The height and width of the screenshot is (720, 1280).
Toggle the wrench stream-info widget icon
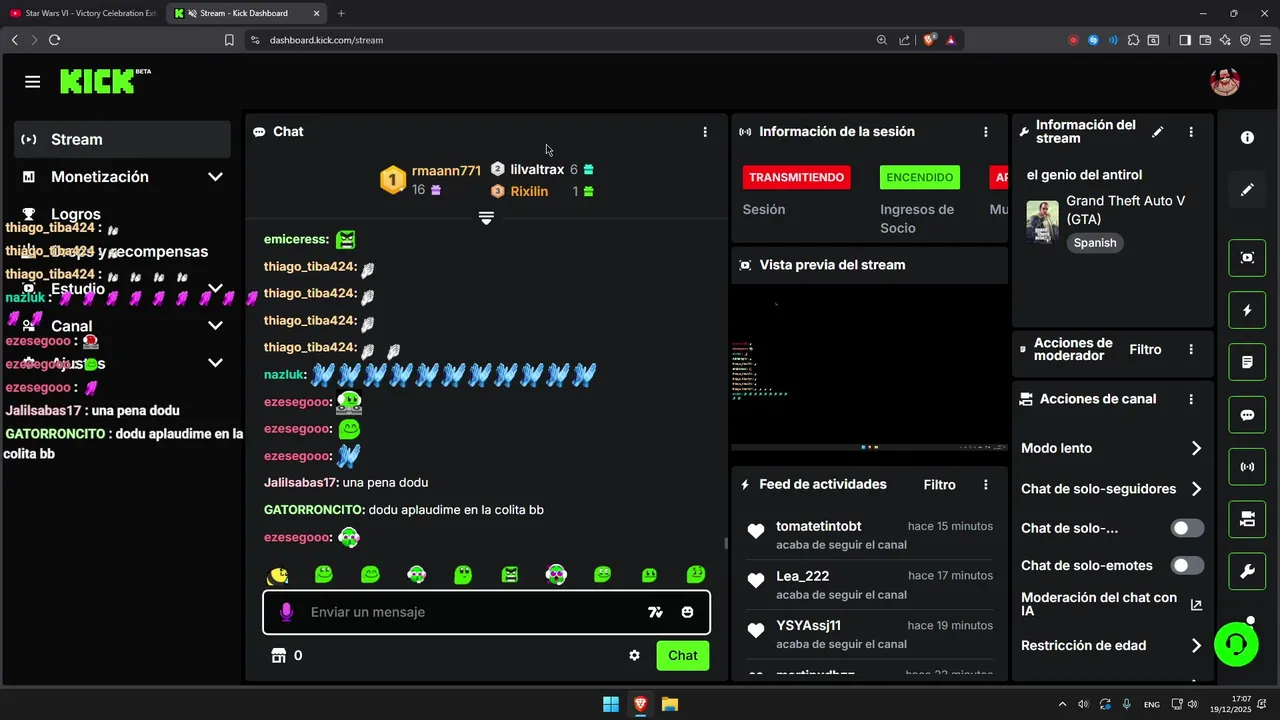[1247, 571]
